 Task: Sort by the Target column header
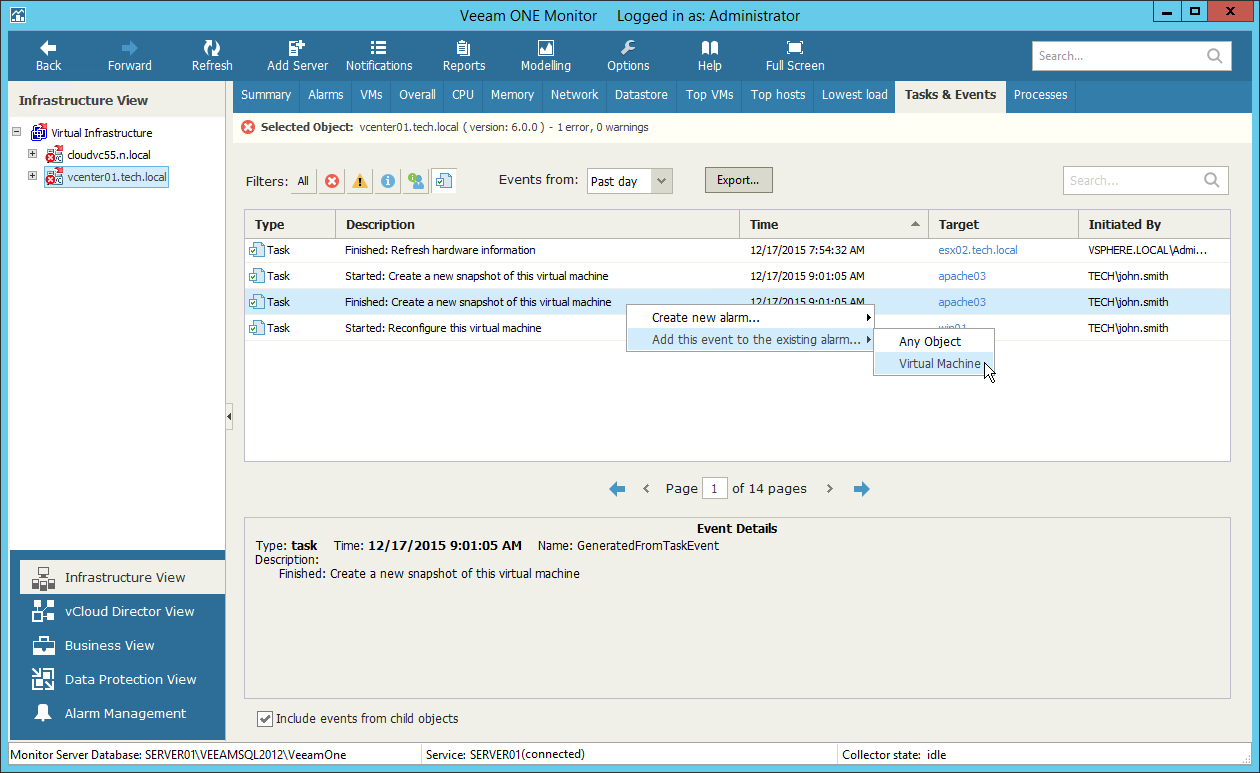click(x=1004, y=225)
